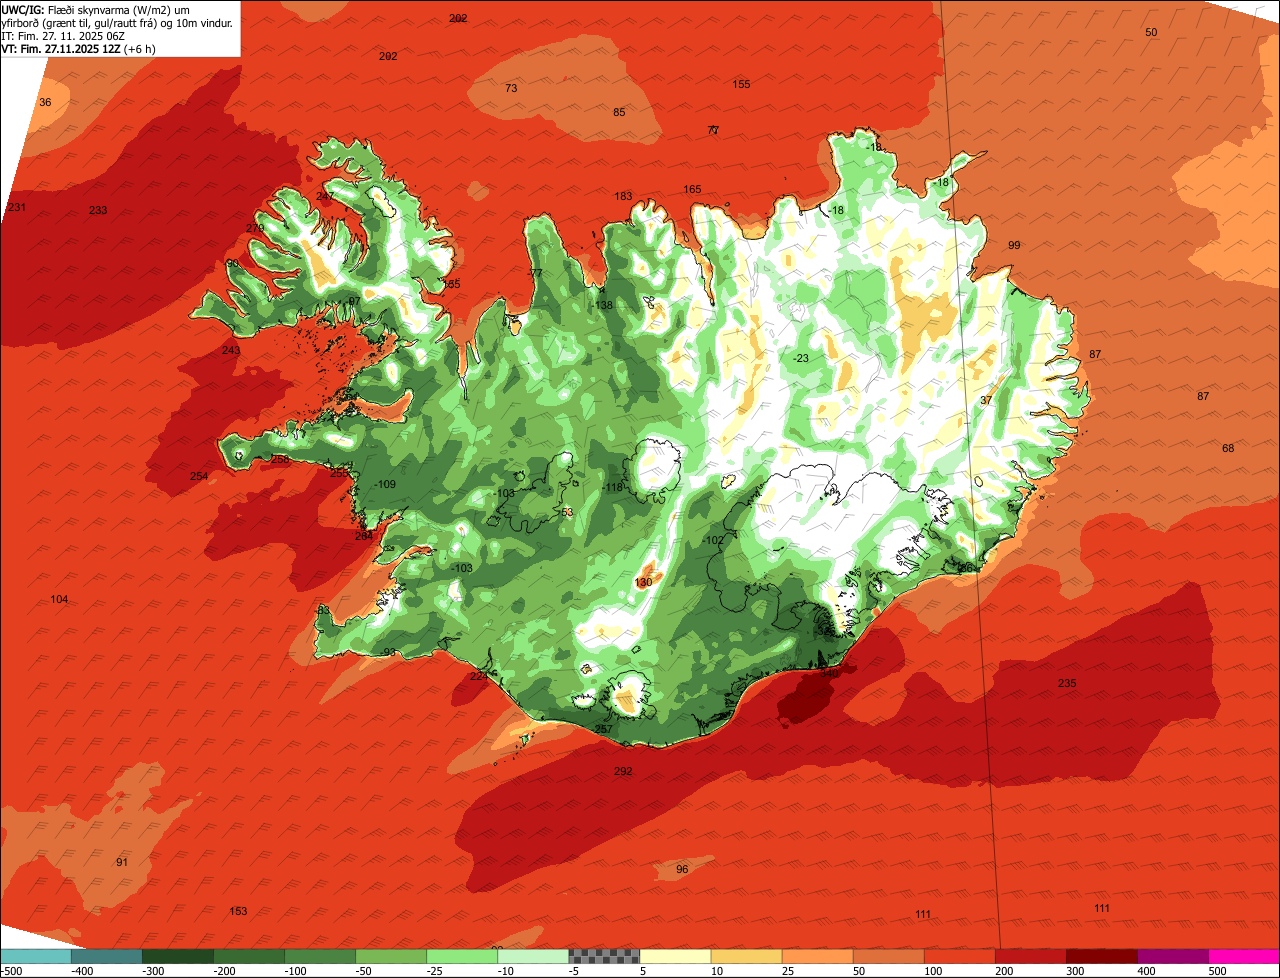Click the map value '231' near the western map edge
This screenshot has height=978, width=1280.
pos(17,207)
